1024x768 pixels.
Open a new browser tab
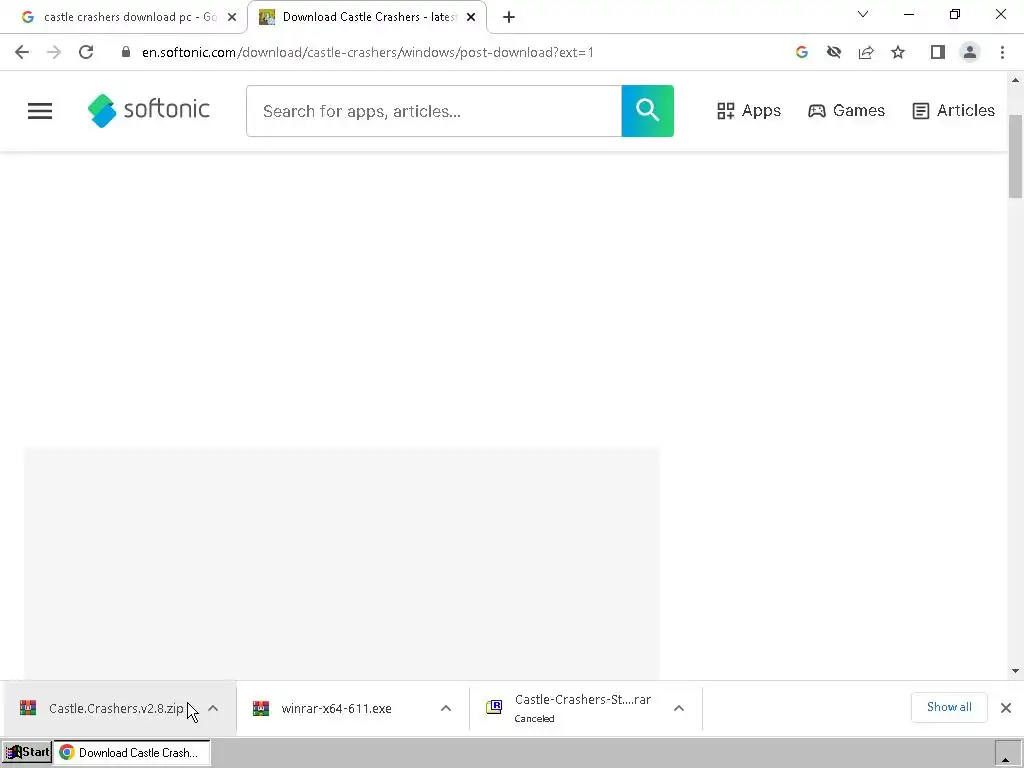pyautogui.click(x=509, y=17)
